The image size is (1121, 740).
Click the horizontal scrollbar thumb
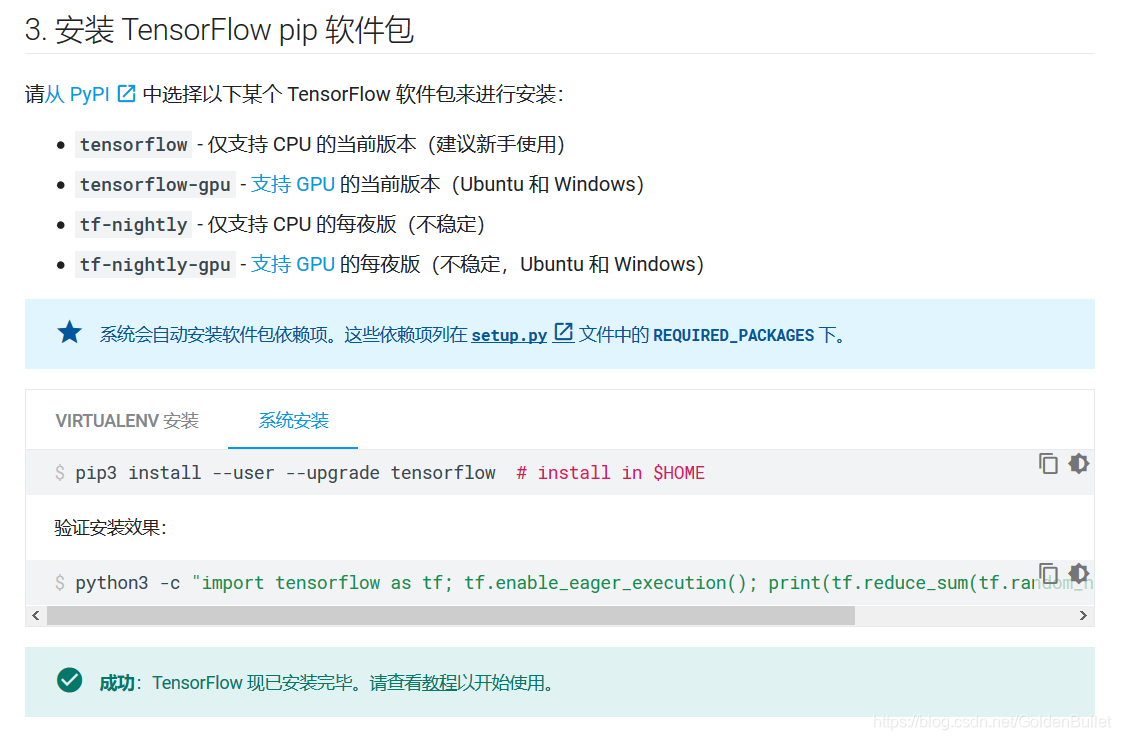451,616
